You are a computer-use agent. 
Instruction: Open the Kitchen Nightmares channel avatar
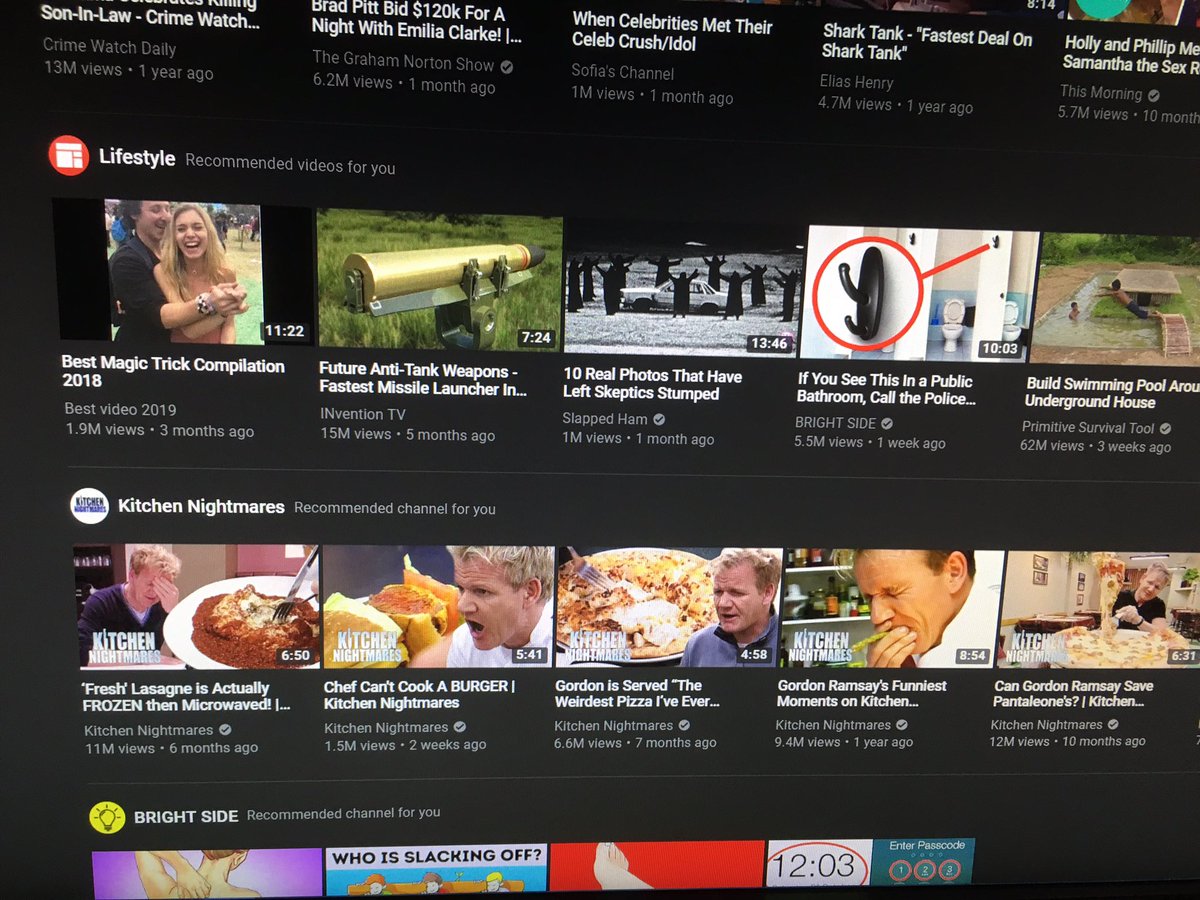click(89, 506)
